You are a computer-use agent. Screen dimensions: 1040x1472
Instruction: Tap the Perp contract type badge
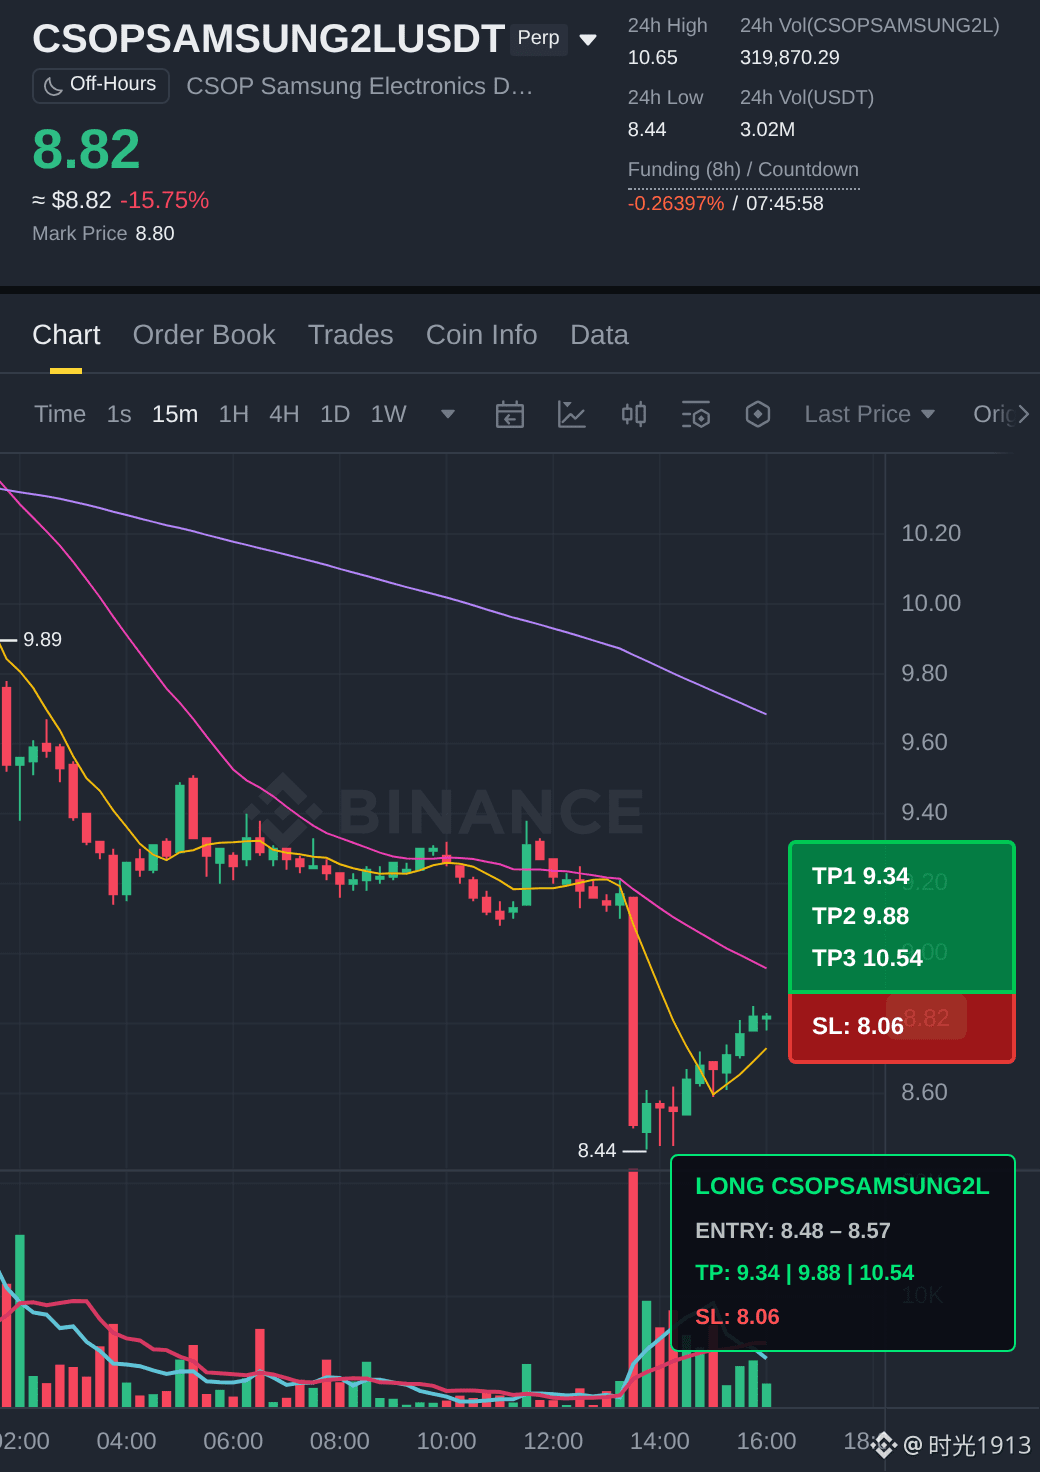[539, 38]
